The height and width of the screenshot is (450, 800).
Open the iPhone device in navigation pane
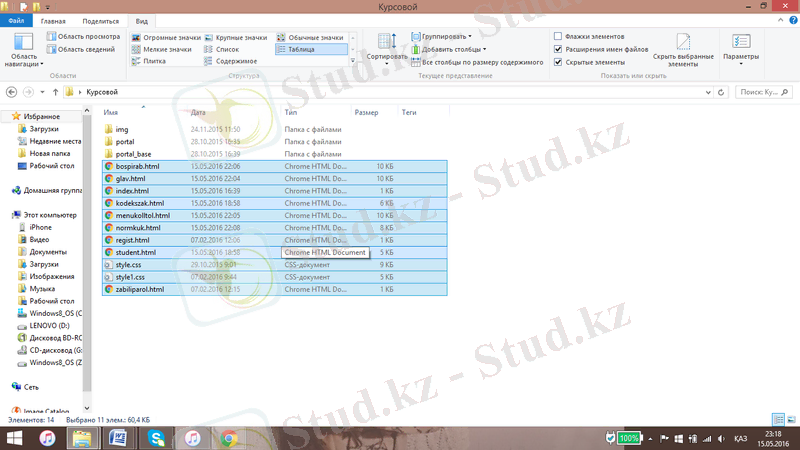(40, 228)
